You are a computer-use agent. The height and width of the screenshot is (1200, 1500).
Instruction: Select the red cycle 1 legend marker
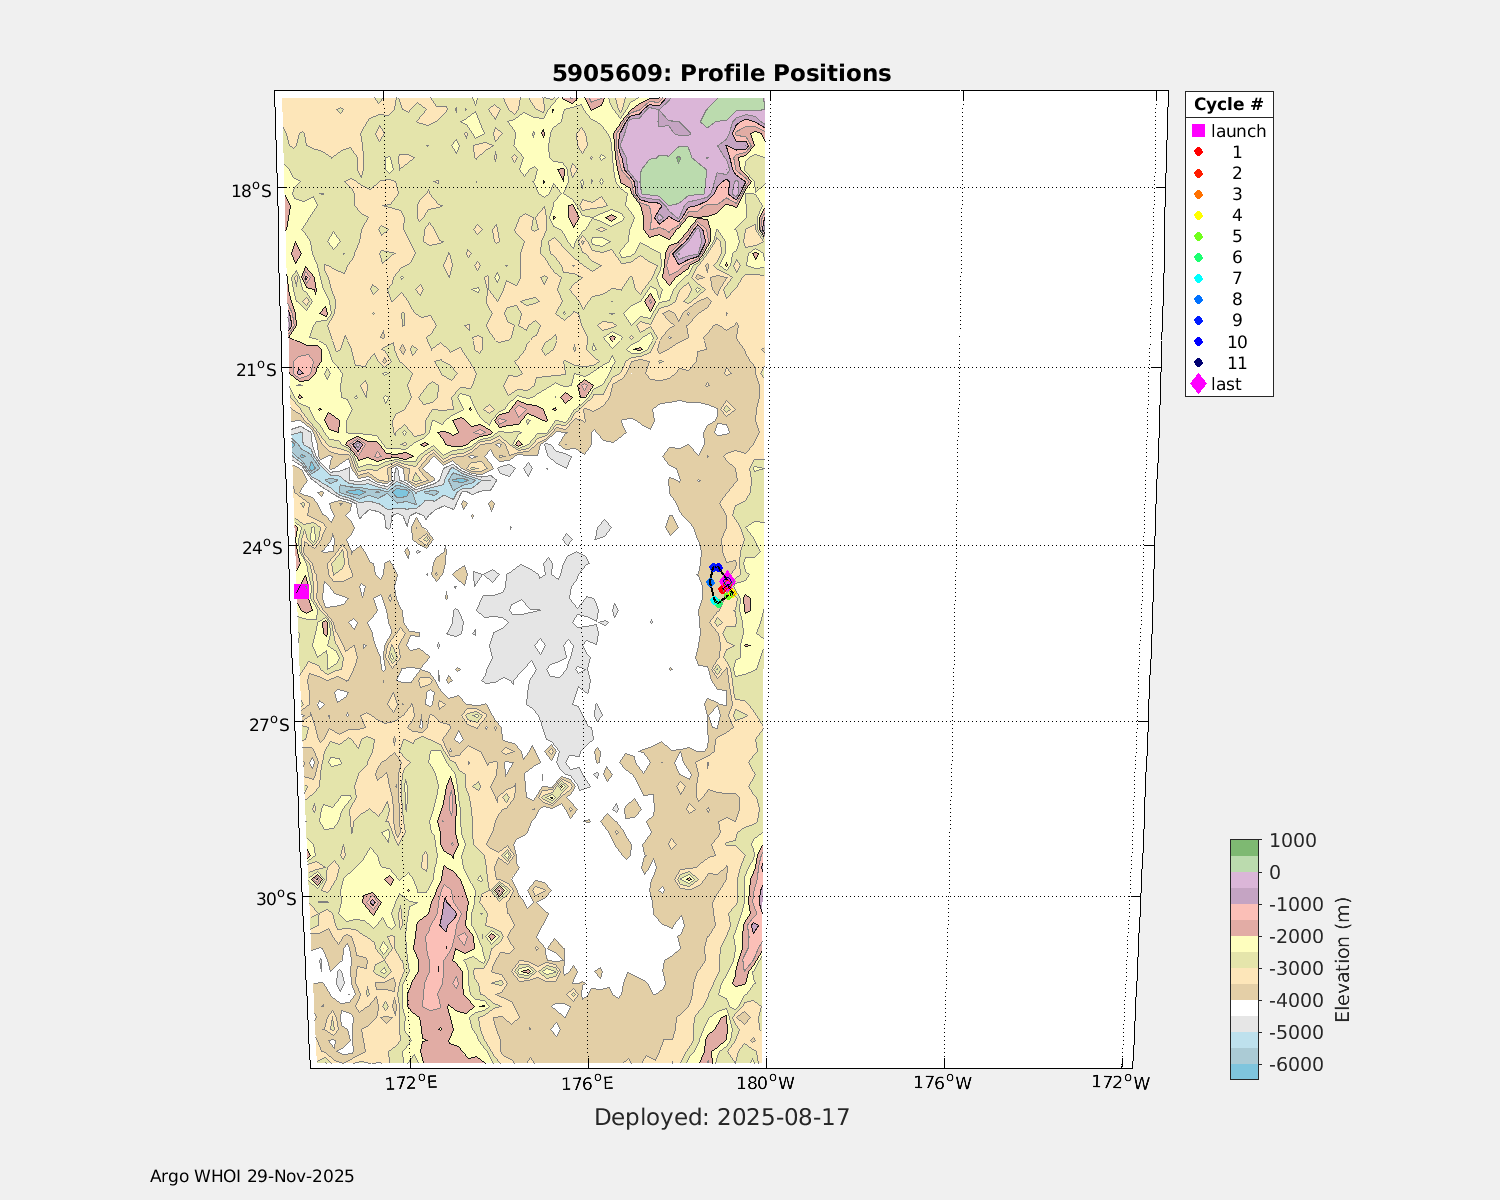pos(1198,152)
